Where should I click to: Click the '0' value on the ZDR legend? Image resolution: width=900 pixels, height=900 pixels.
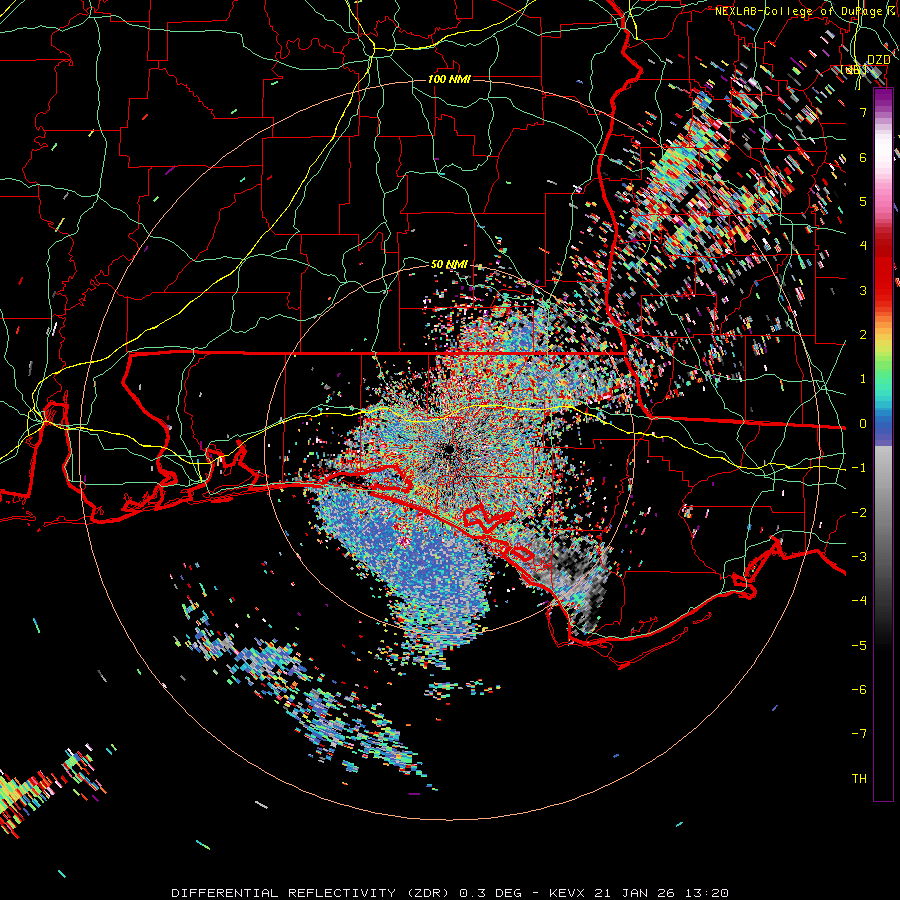pyautogui.click(x=863, y=424)
